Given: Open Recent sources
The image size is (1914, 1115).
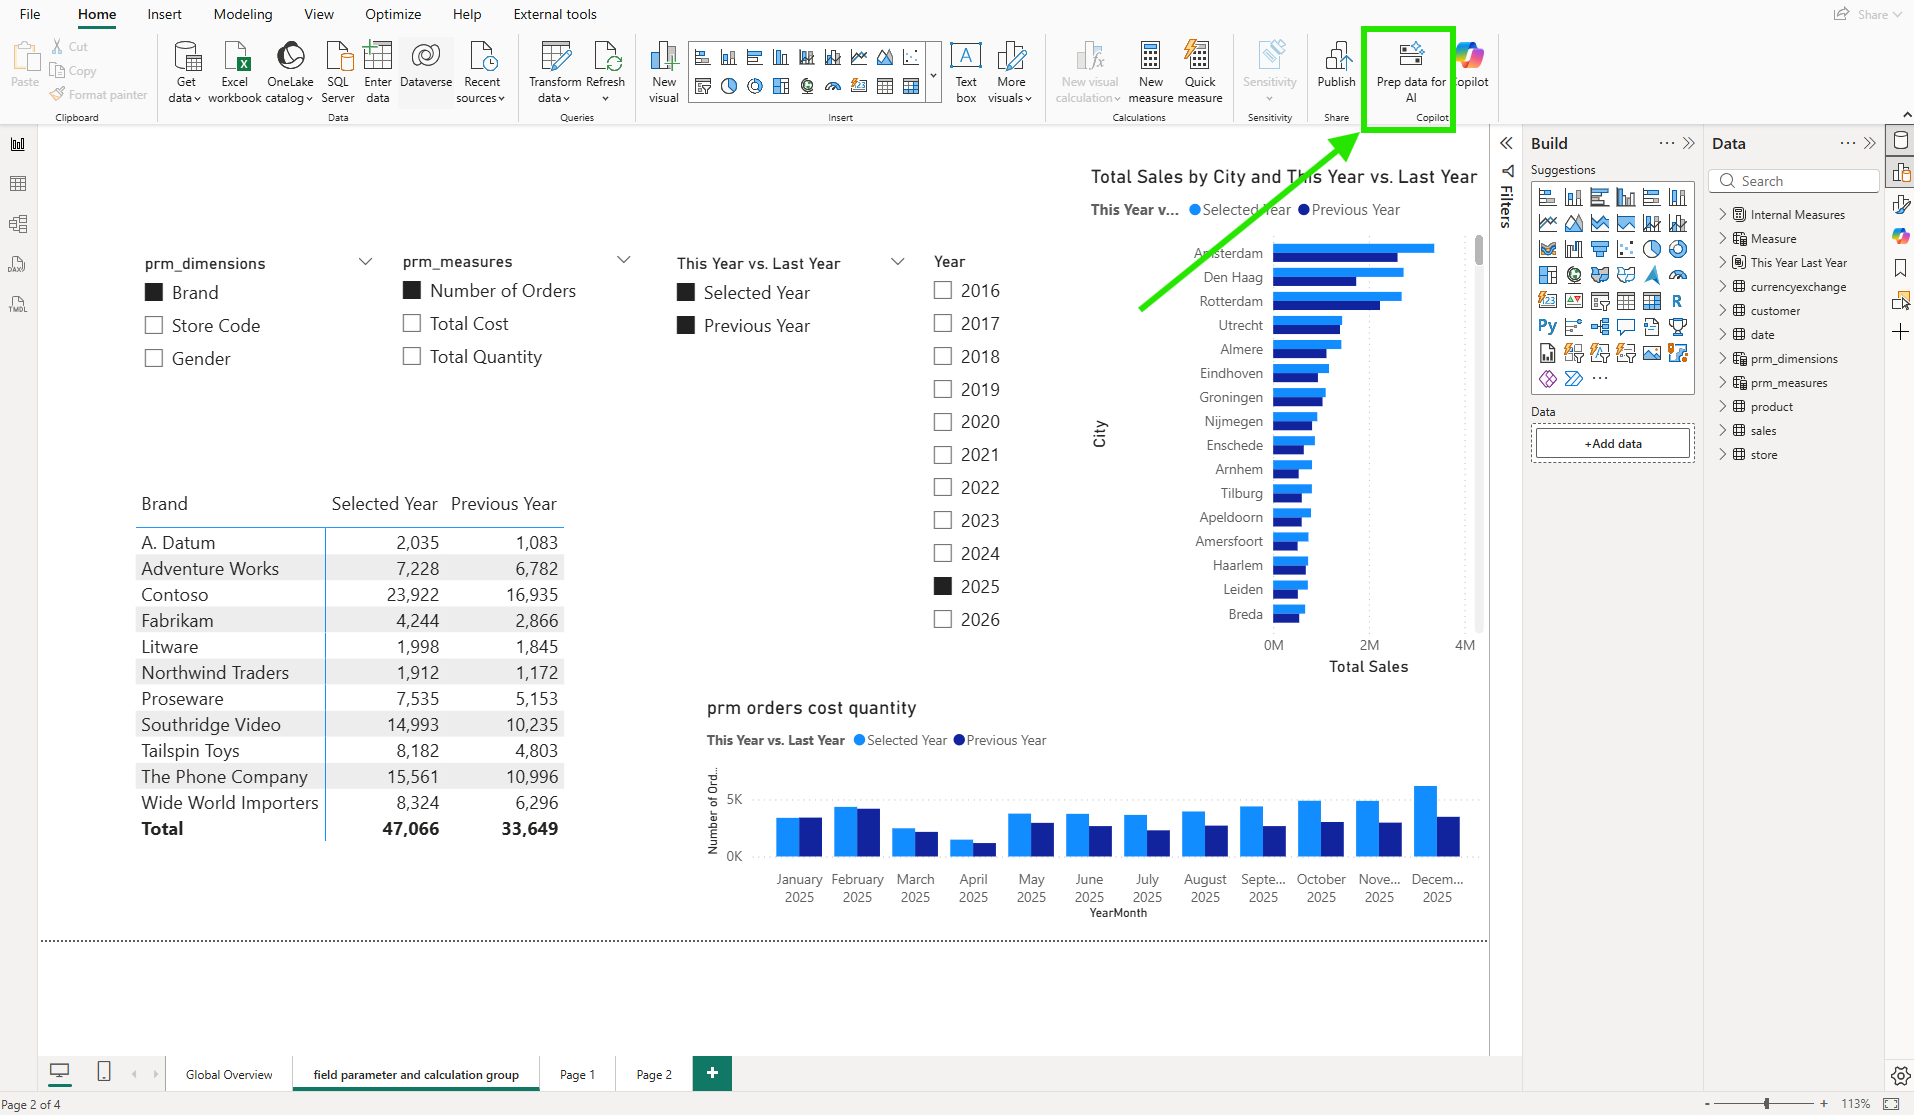Looking at the screenshot, I should 481,72.
